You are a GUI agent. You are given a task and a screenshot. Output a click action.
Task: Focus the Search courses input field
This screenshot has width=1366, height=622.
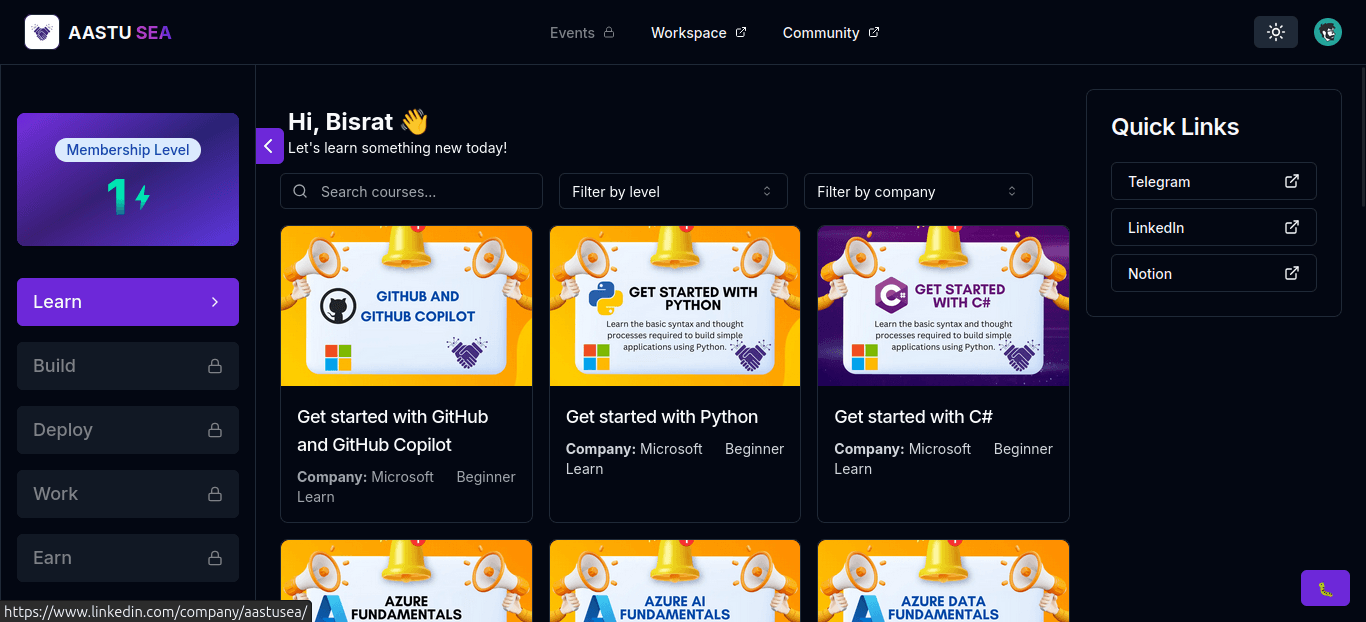(x=411, y=191)
